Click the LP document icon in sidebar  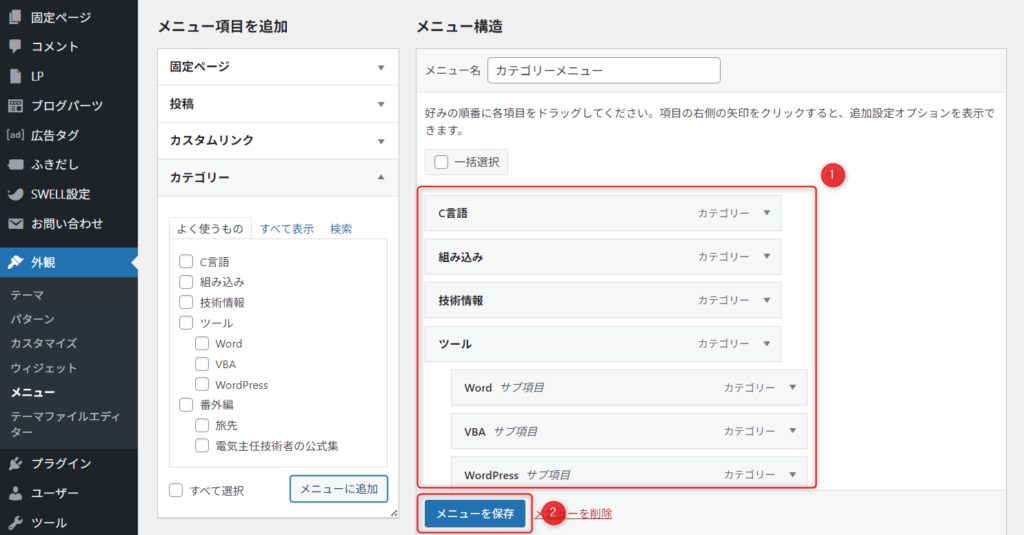(x=15, y=76)
